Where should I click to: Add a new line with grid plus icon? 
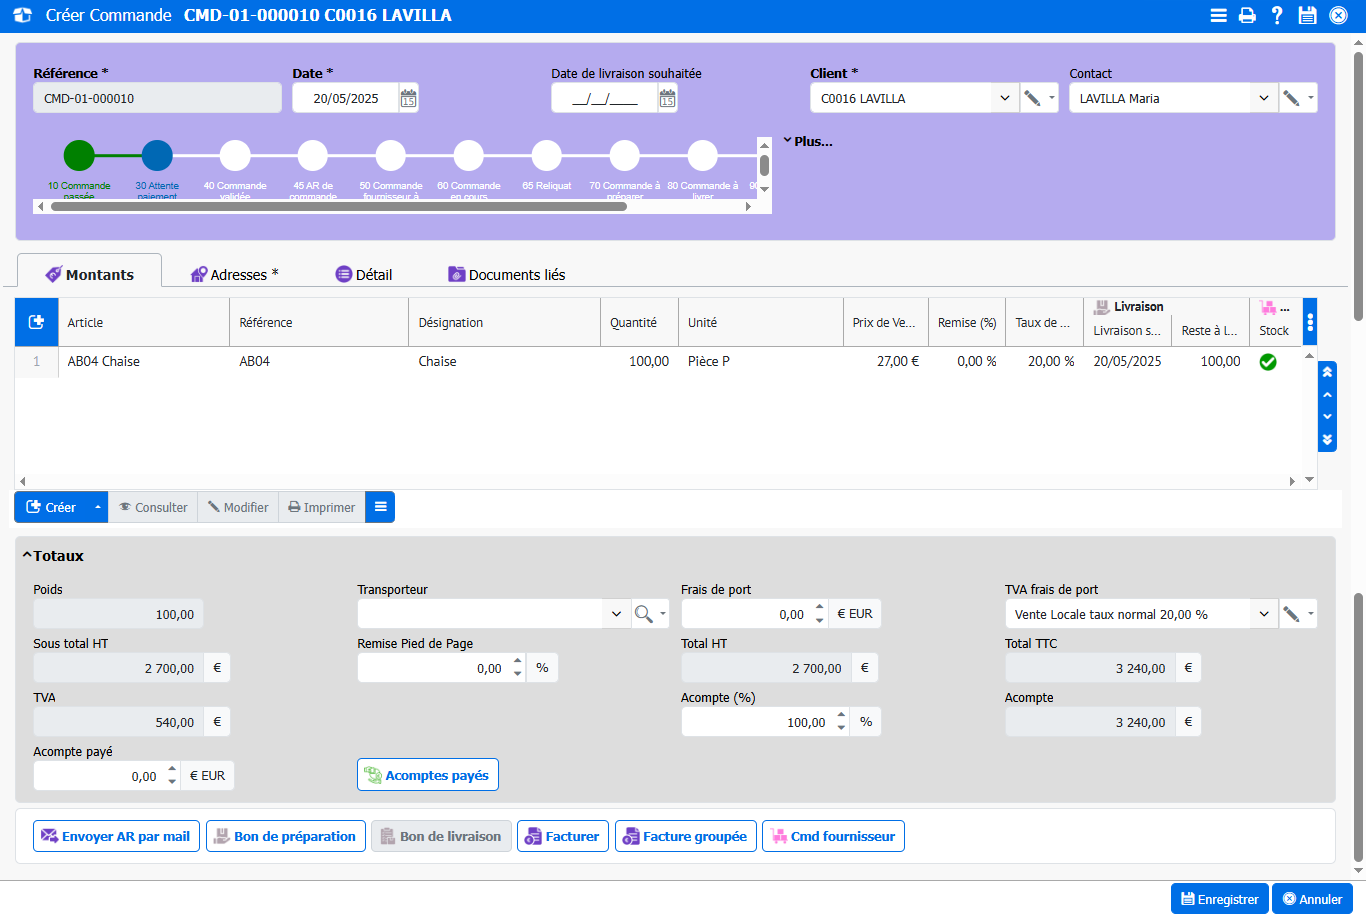coord(37,322)
